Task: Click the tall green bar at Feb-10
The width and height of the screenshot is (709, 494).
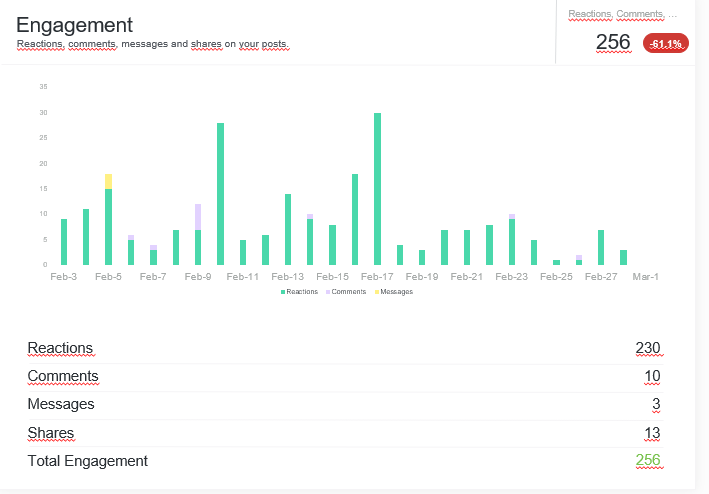Action: (x=220, y=193)
